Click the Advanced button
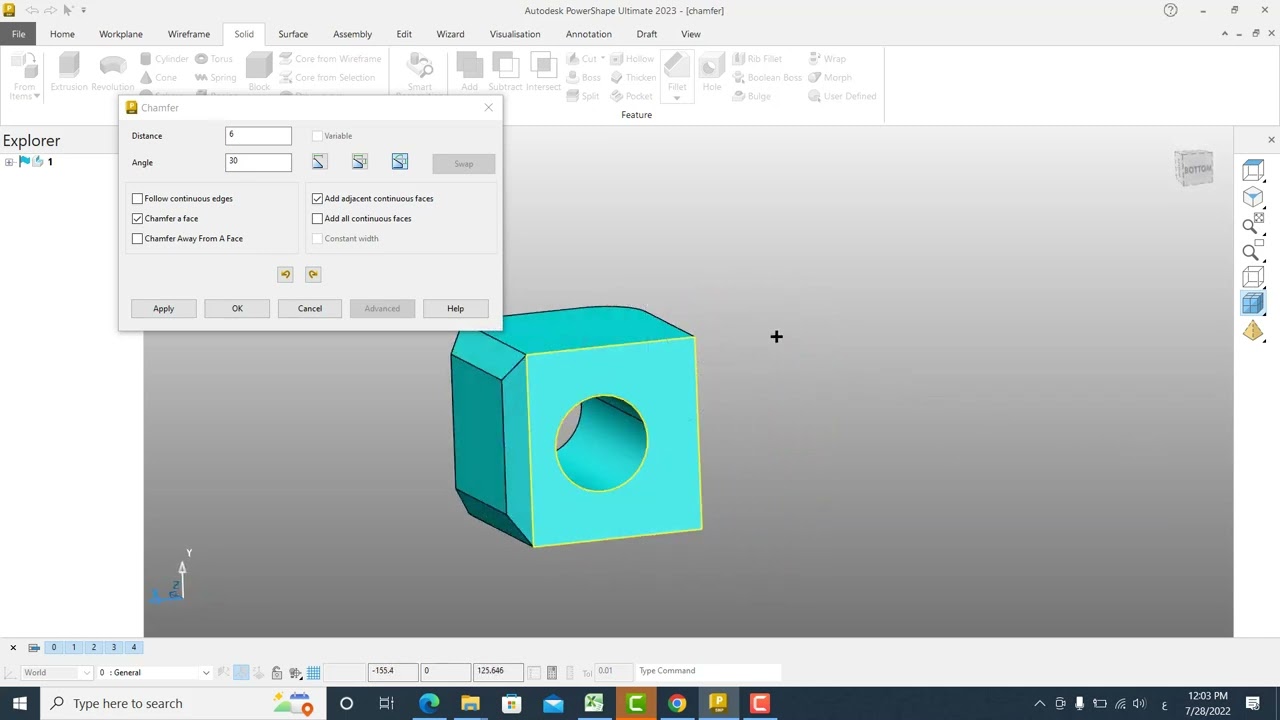 (382, 308)
